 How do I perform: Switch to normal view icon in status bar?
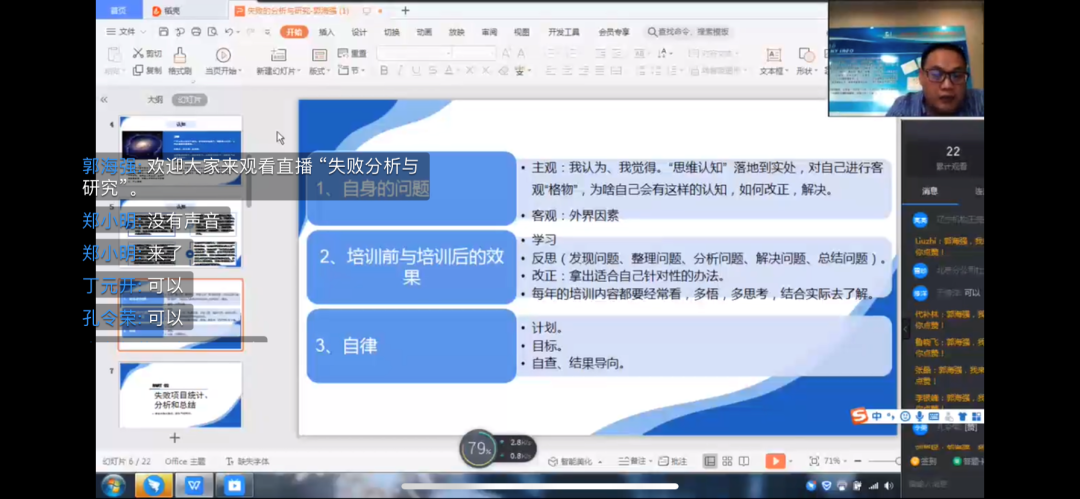(710, 461)
